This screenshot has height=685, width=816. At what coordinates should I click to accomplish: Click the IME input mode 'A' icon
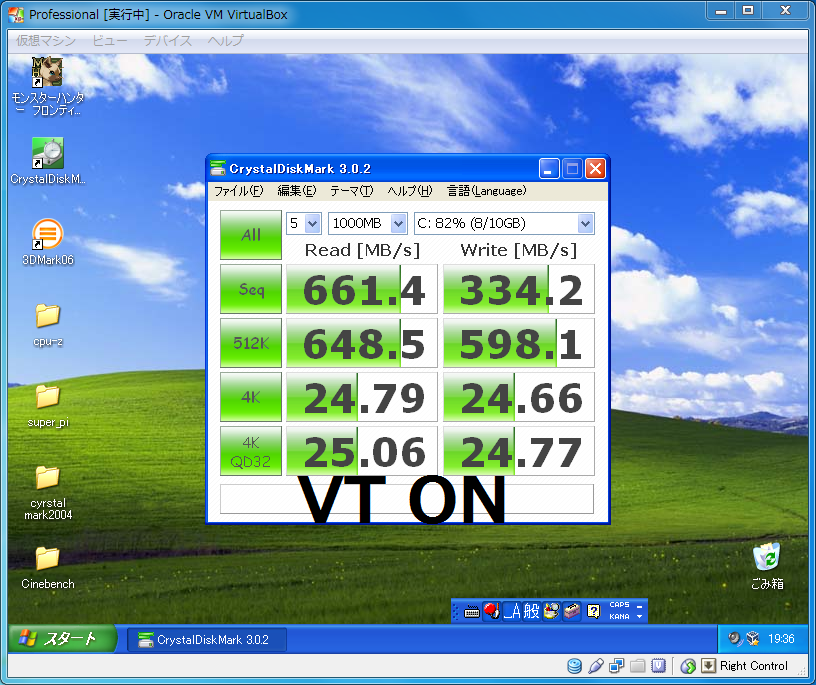coord(512,611)
